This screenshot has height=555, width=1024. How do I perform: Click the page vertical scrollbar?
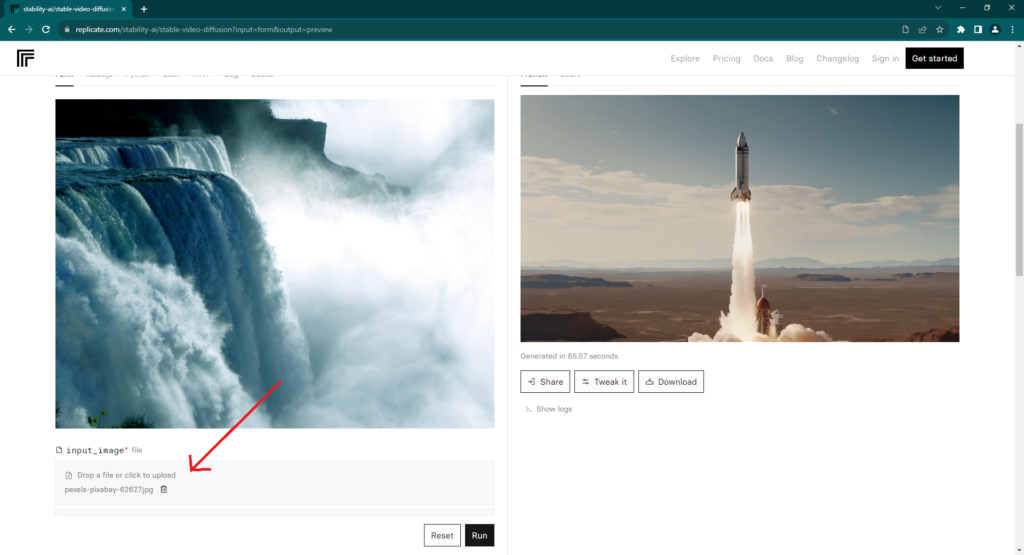1019,199
